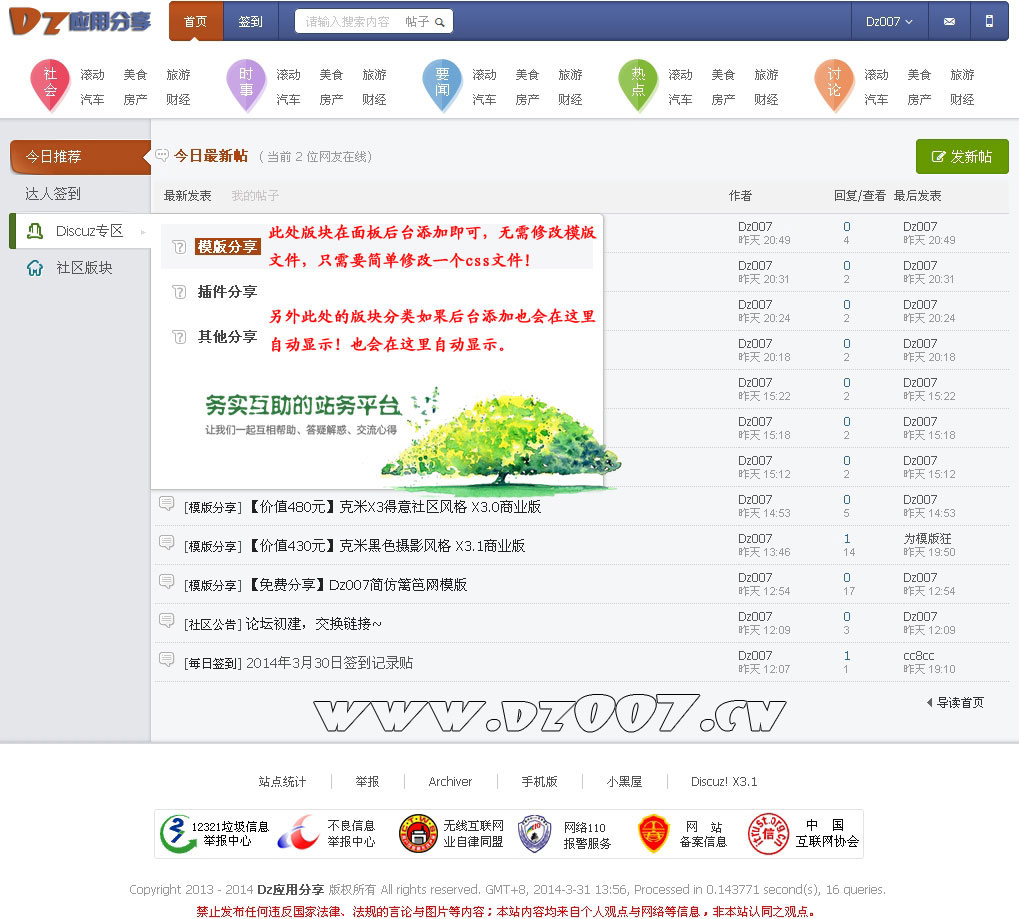
Task: Click 美食 under the 要闻 section
Action: (x=527, y=75)
